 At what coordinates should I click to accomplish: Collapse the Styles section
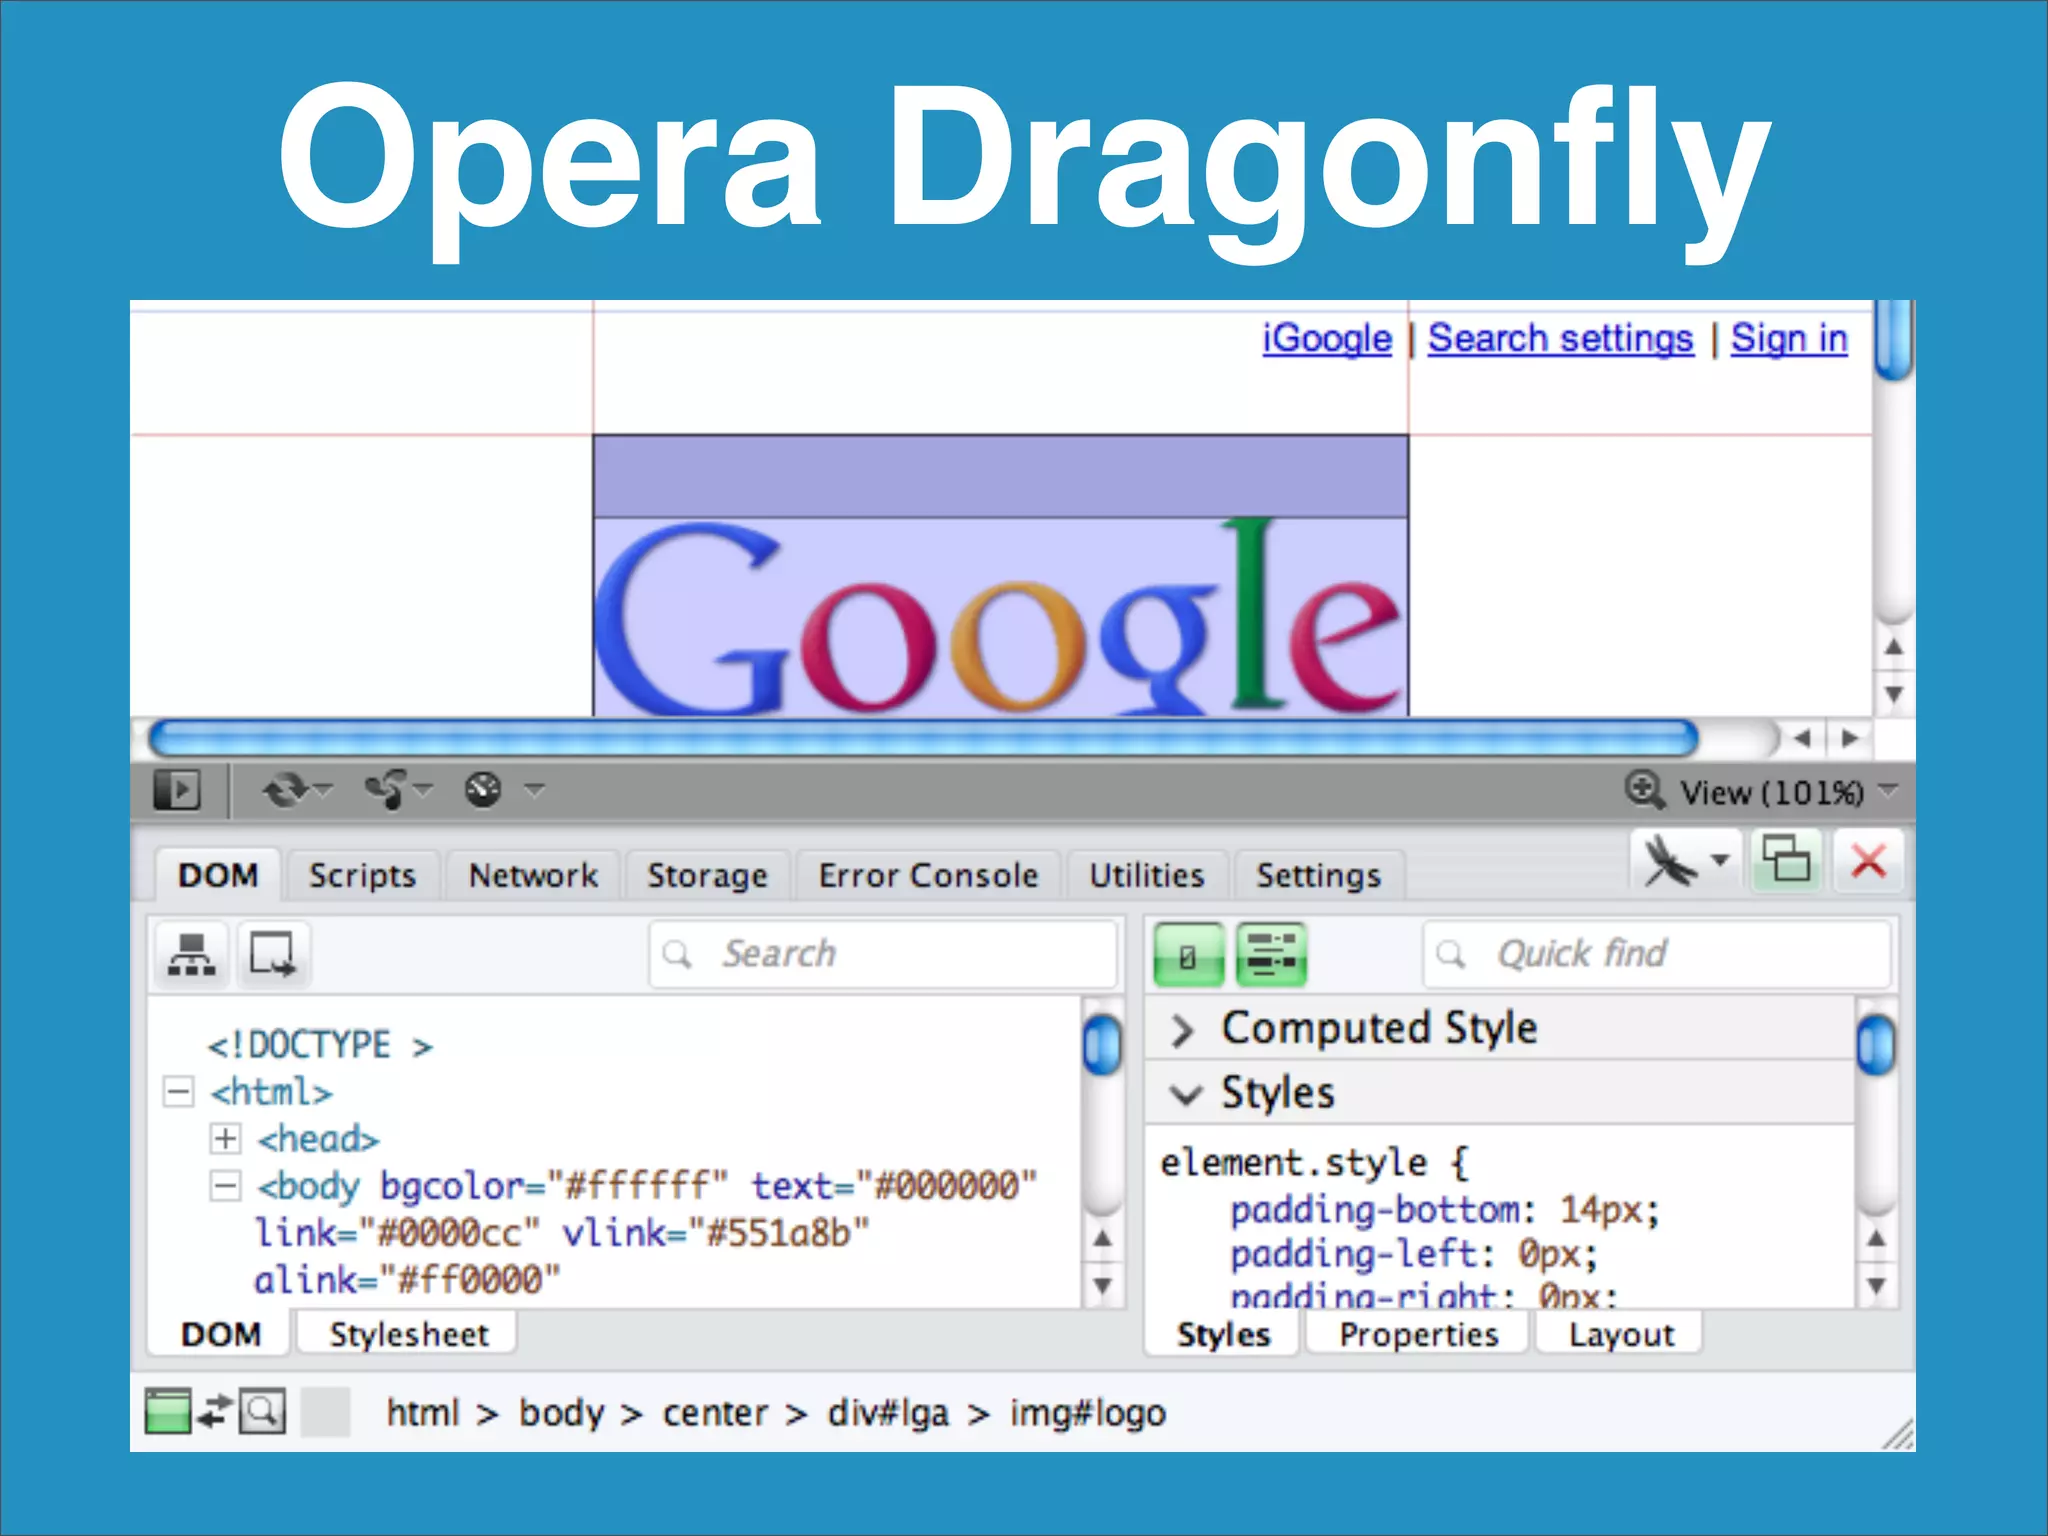(x=1184, y=1094)
